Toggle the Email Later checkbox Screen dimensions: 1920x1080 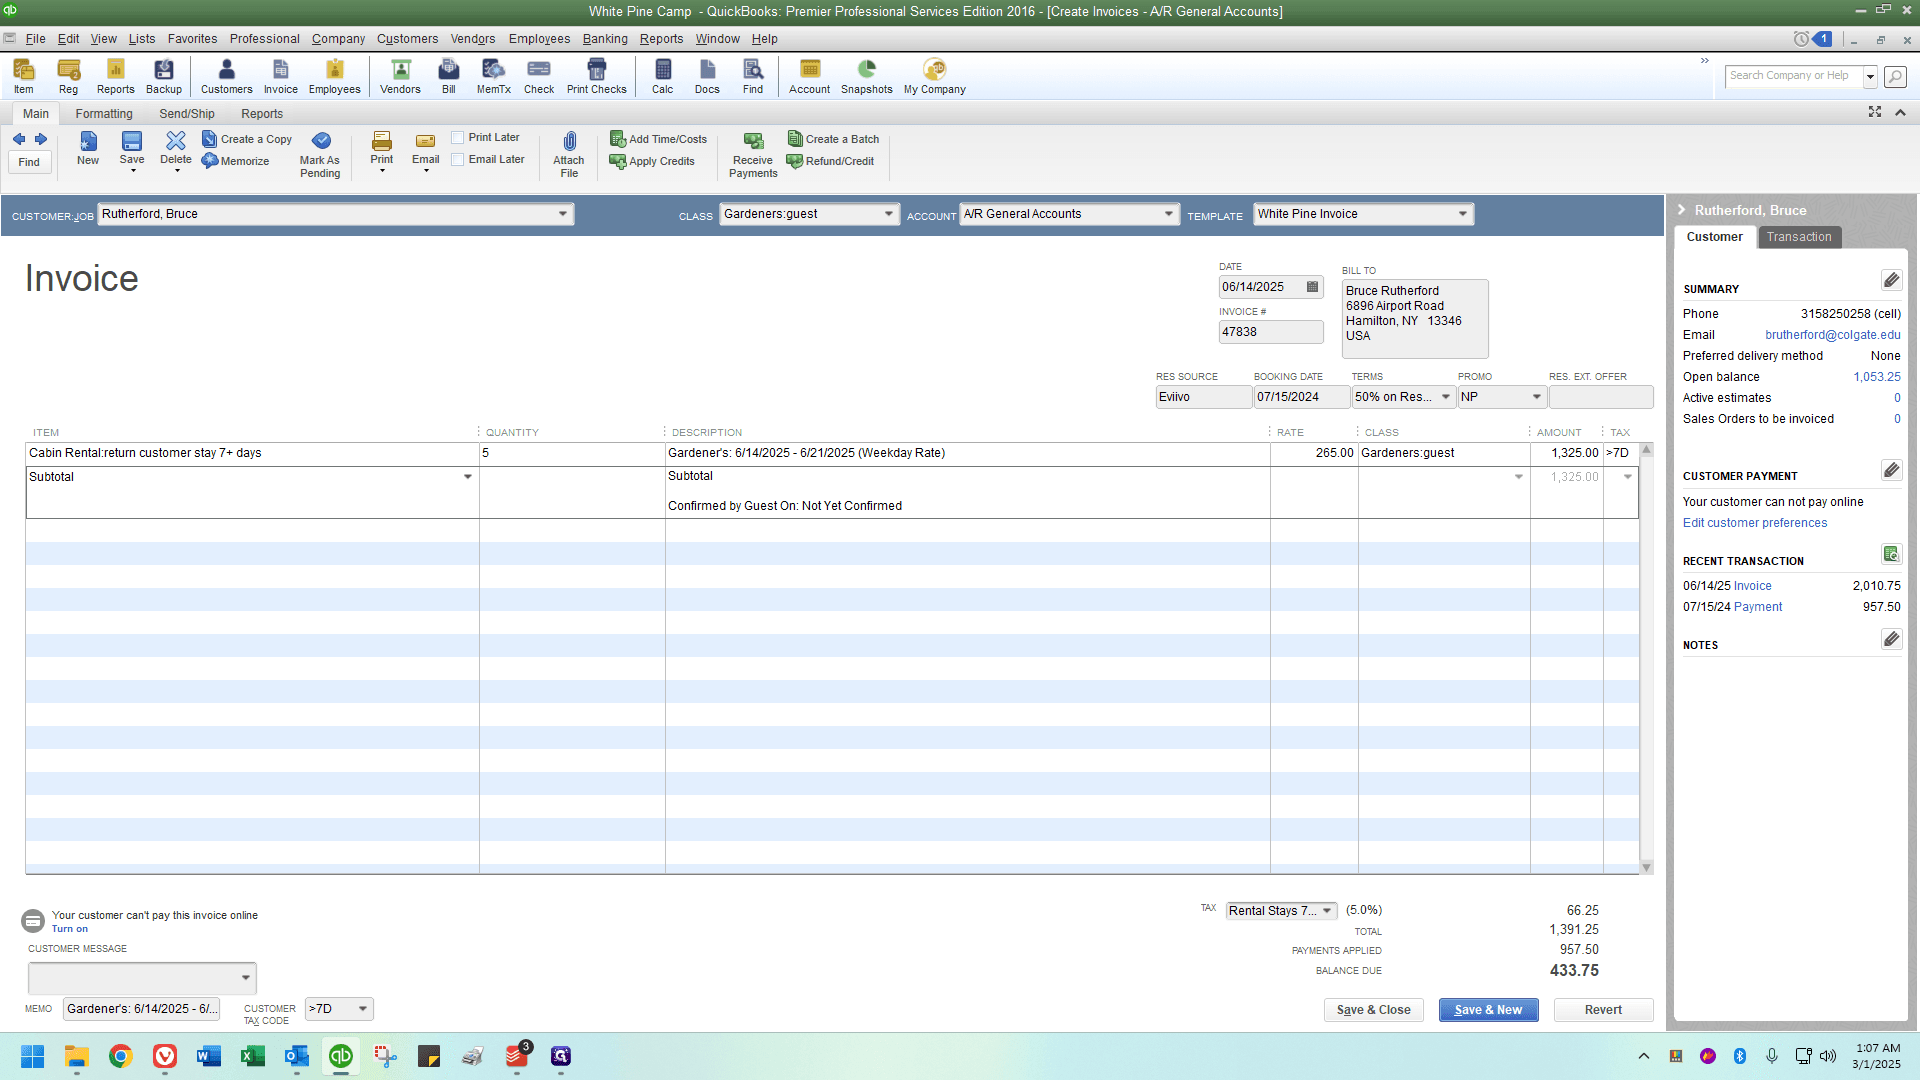click(x=458, y=160)
